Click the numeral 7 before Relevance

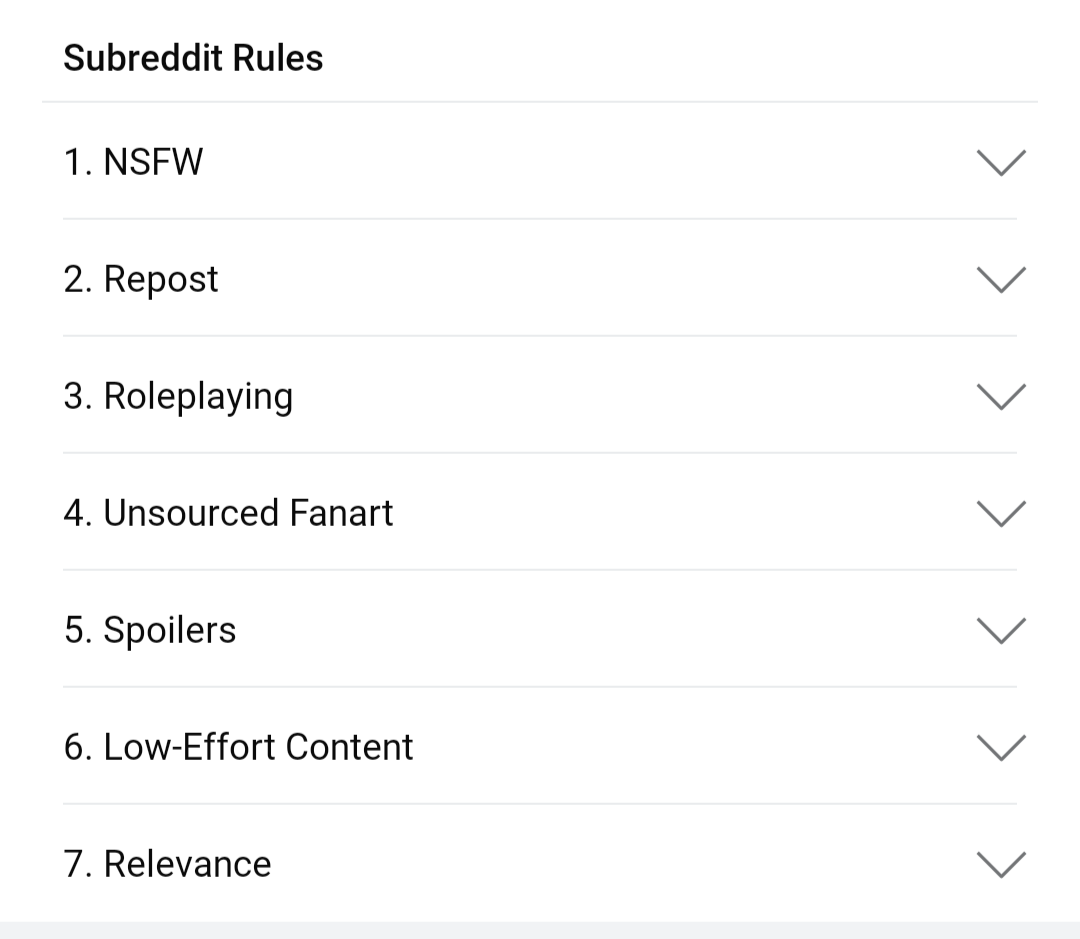[73, 865]
